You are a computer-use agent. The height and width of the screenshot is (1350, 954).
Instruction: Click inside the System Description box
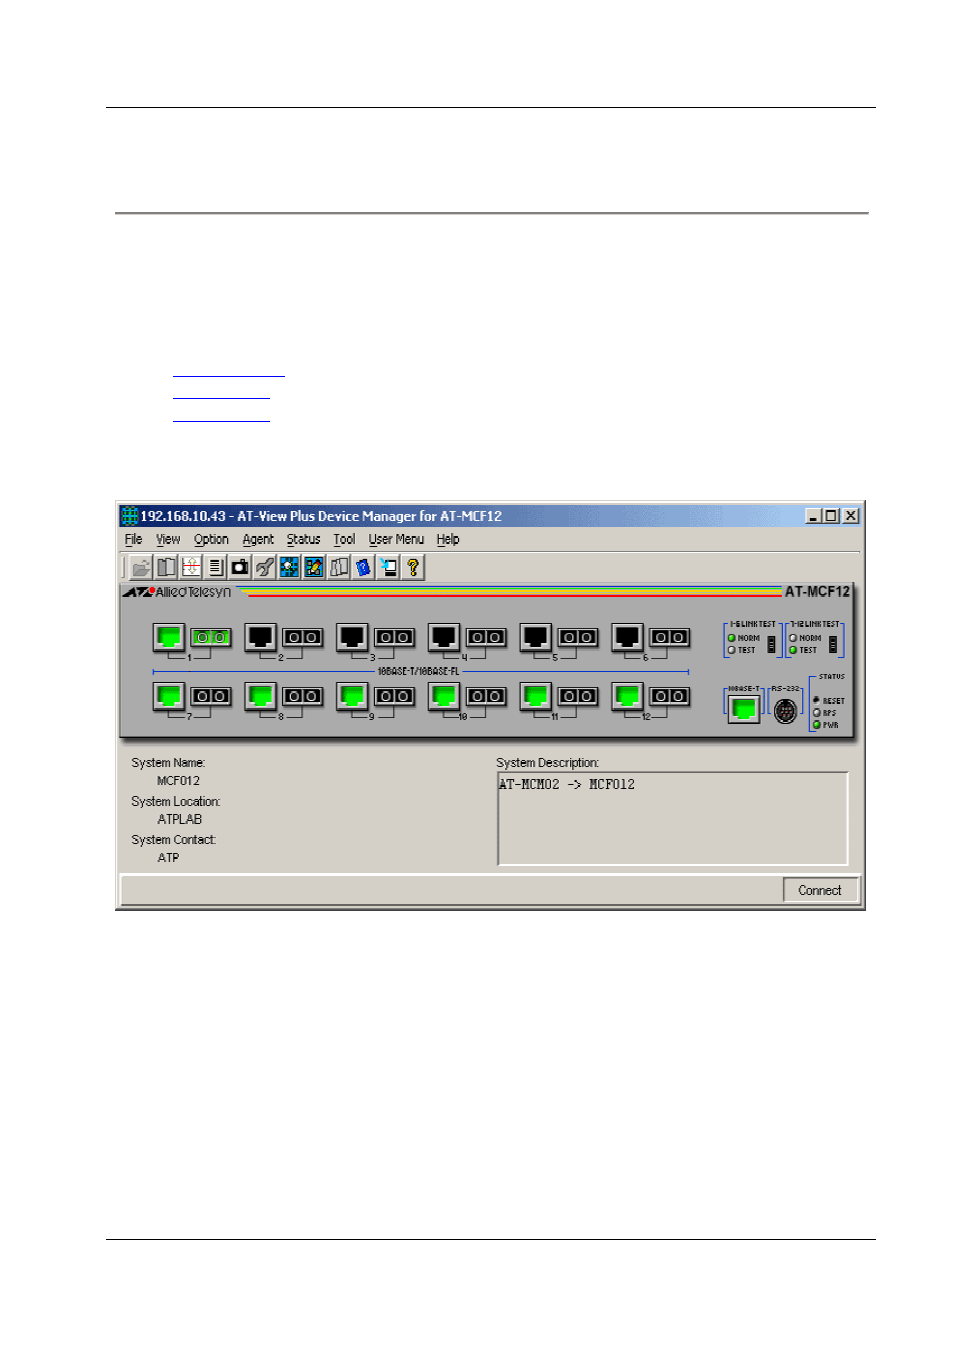pyautogui.click(x=673, y=818)
